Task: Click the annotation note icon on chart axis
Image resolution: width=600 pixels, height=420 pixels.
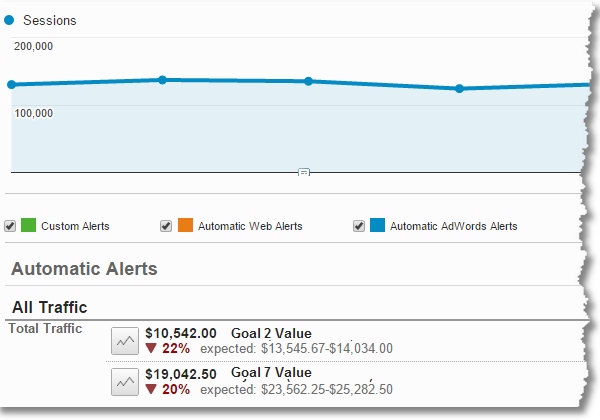Action: (304, 172)
